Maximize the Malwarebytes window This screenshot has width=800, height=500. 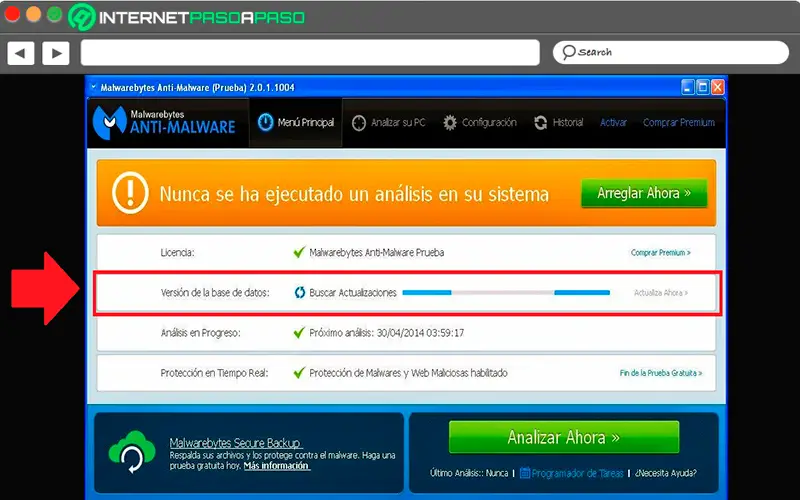pos(703,87)
